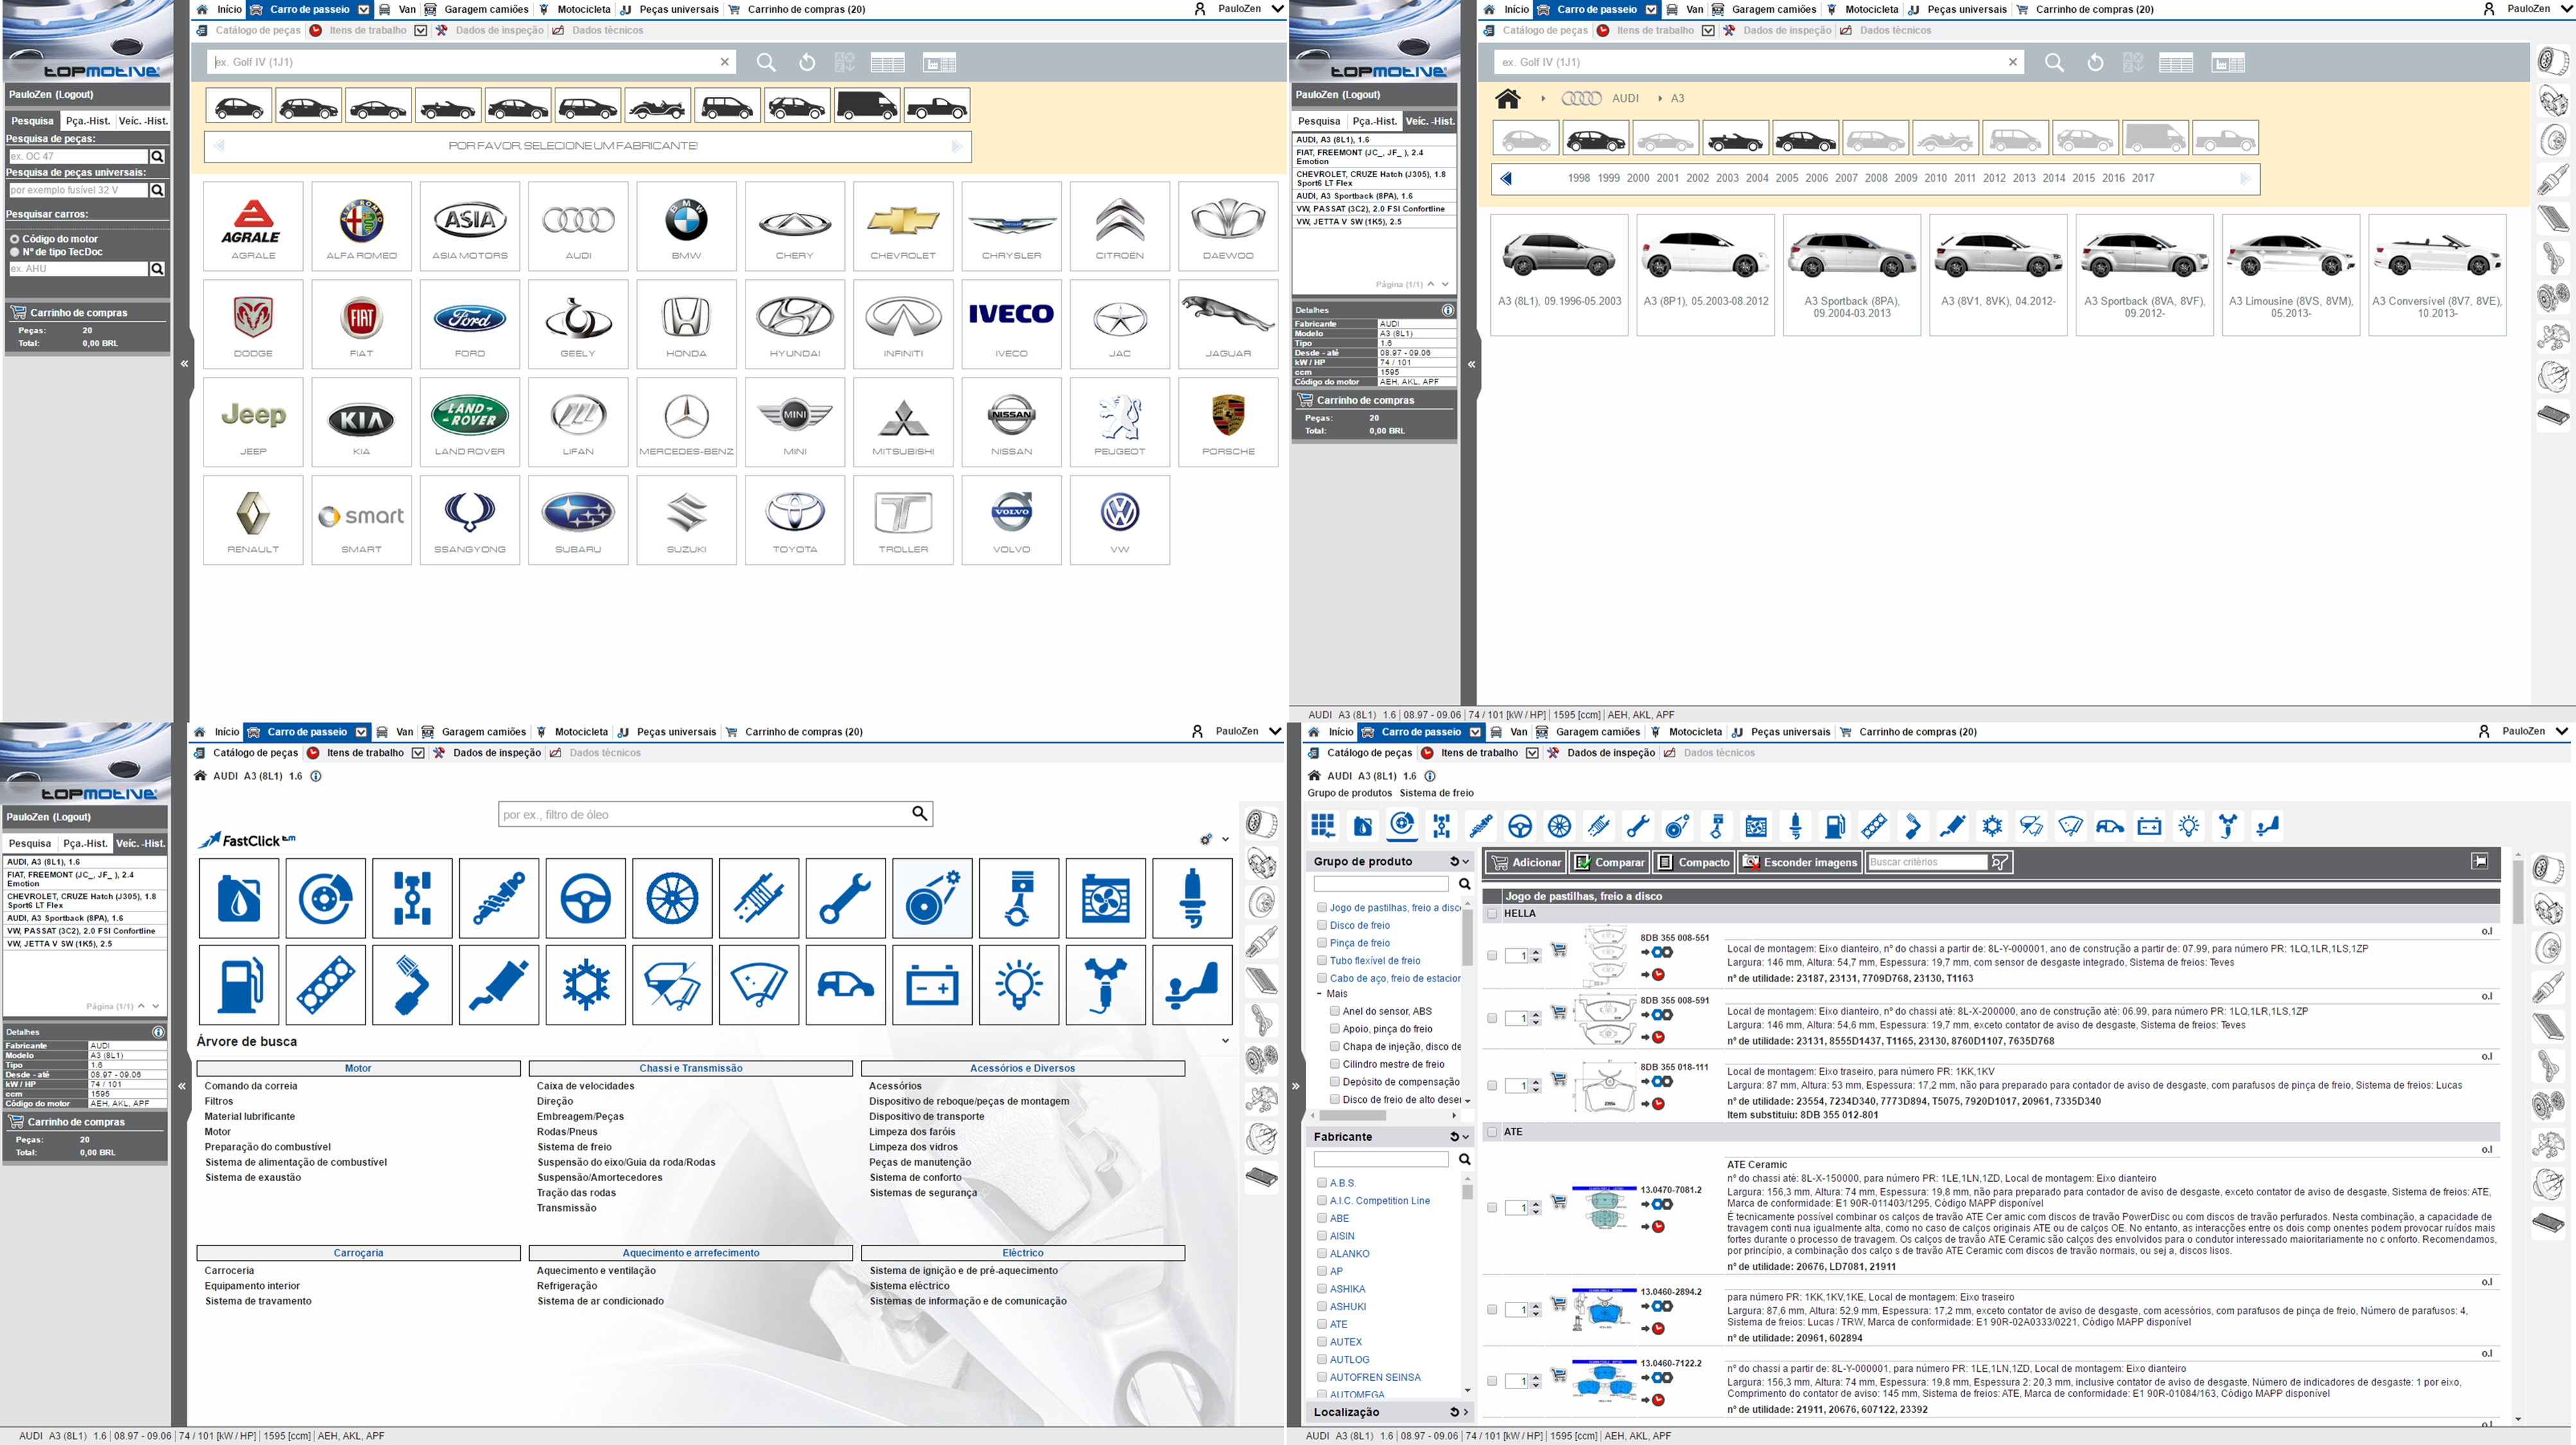The image size is (2576, 1445).
Task: Select the FastClick light bulb icon
Action: coord(1019,985)
